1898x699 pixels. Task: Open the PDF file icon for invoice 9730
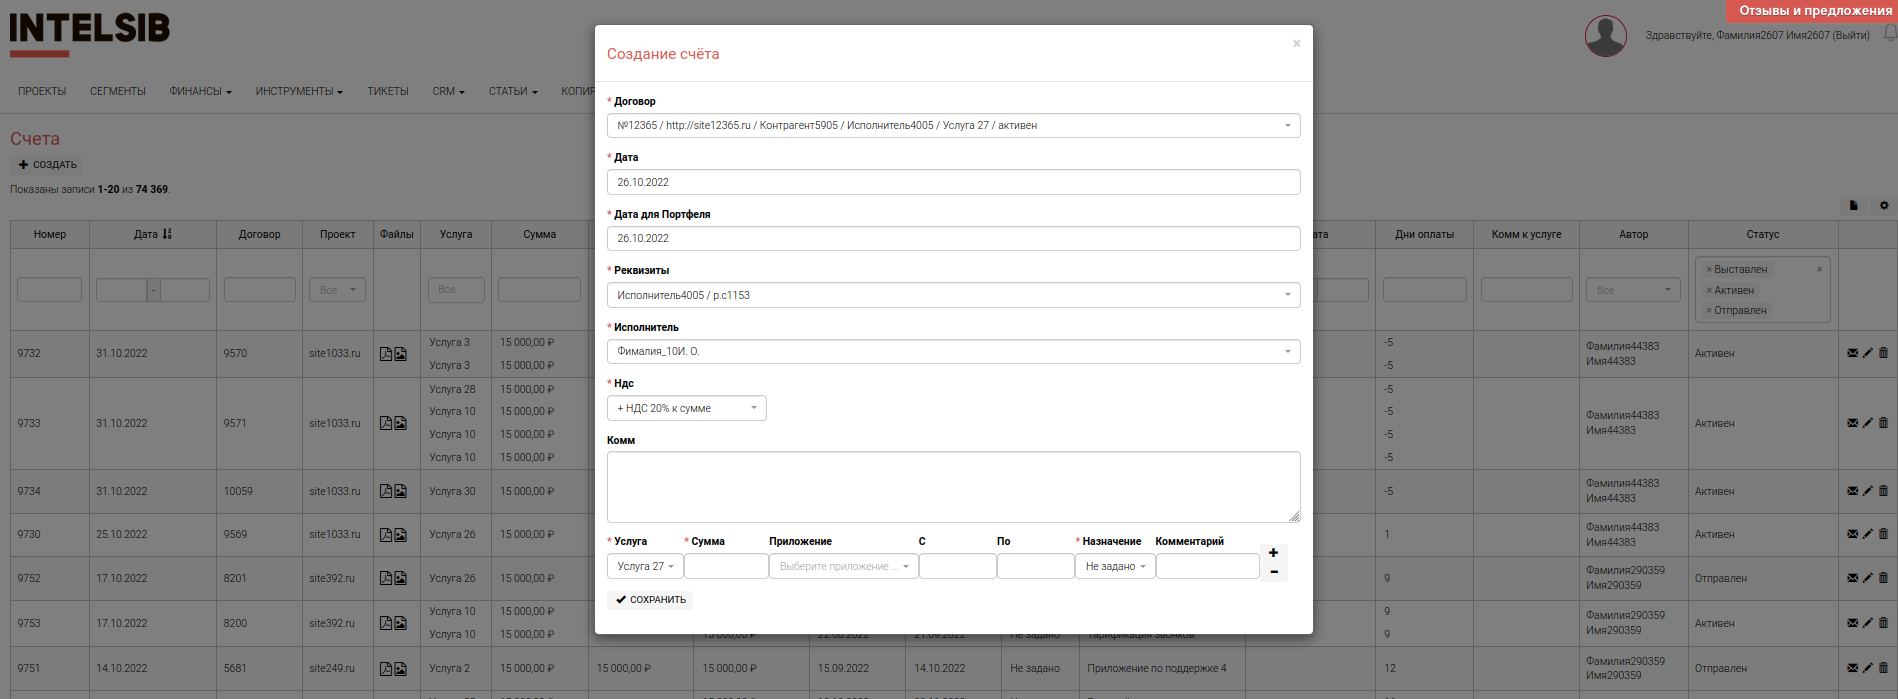point(385,535)
